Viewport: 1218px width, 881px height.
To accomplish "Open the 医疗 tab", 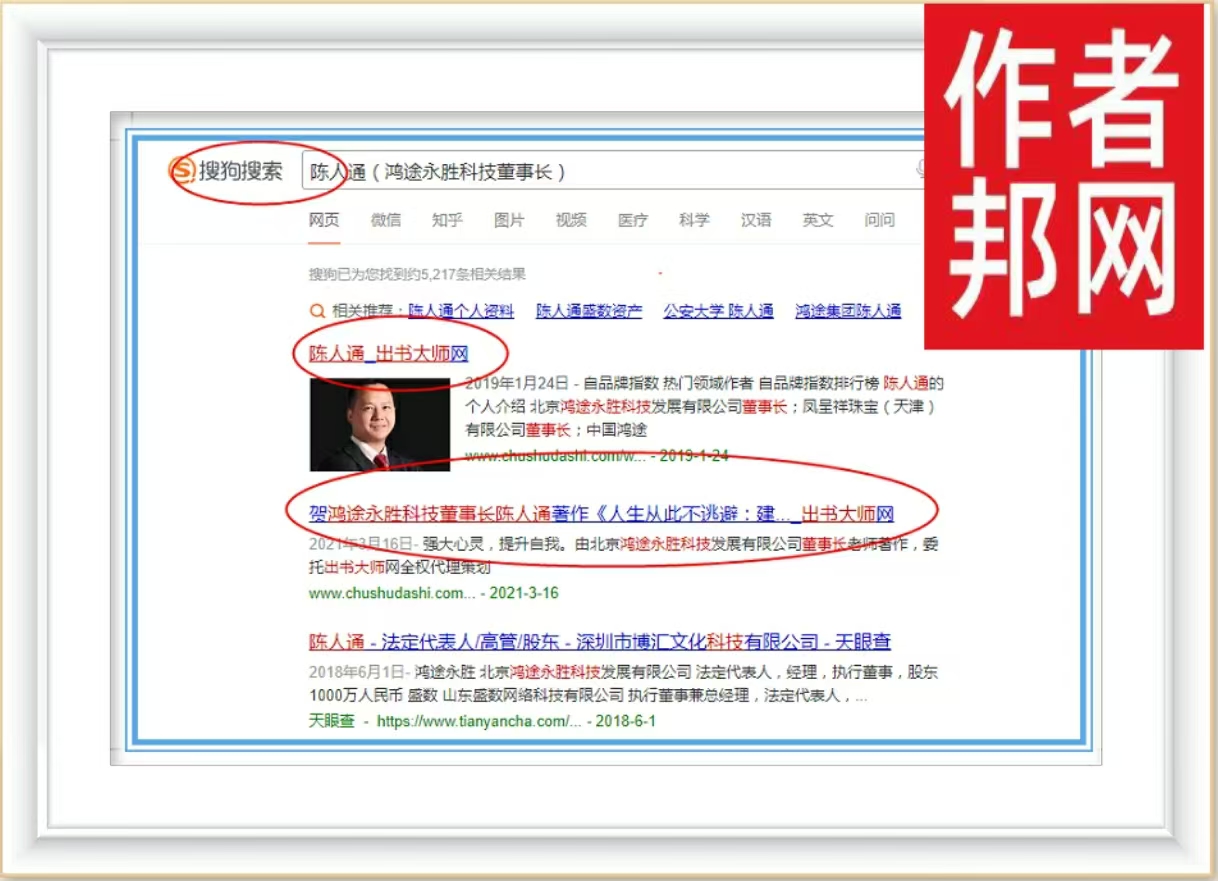I will pyautogui.click(x=633, y=220).
